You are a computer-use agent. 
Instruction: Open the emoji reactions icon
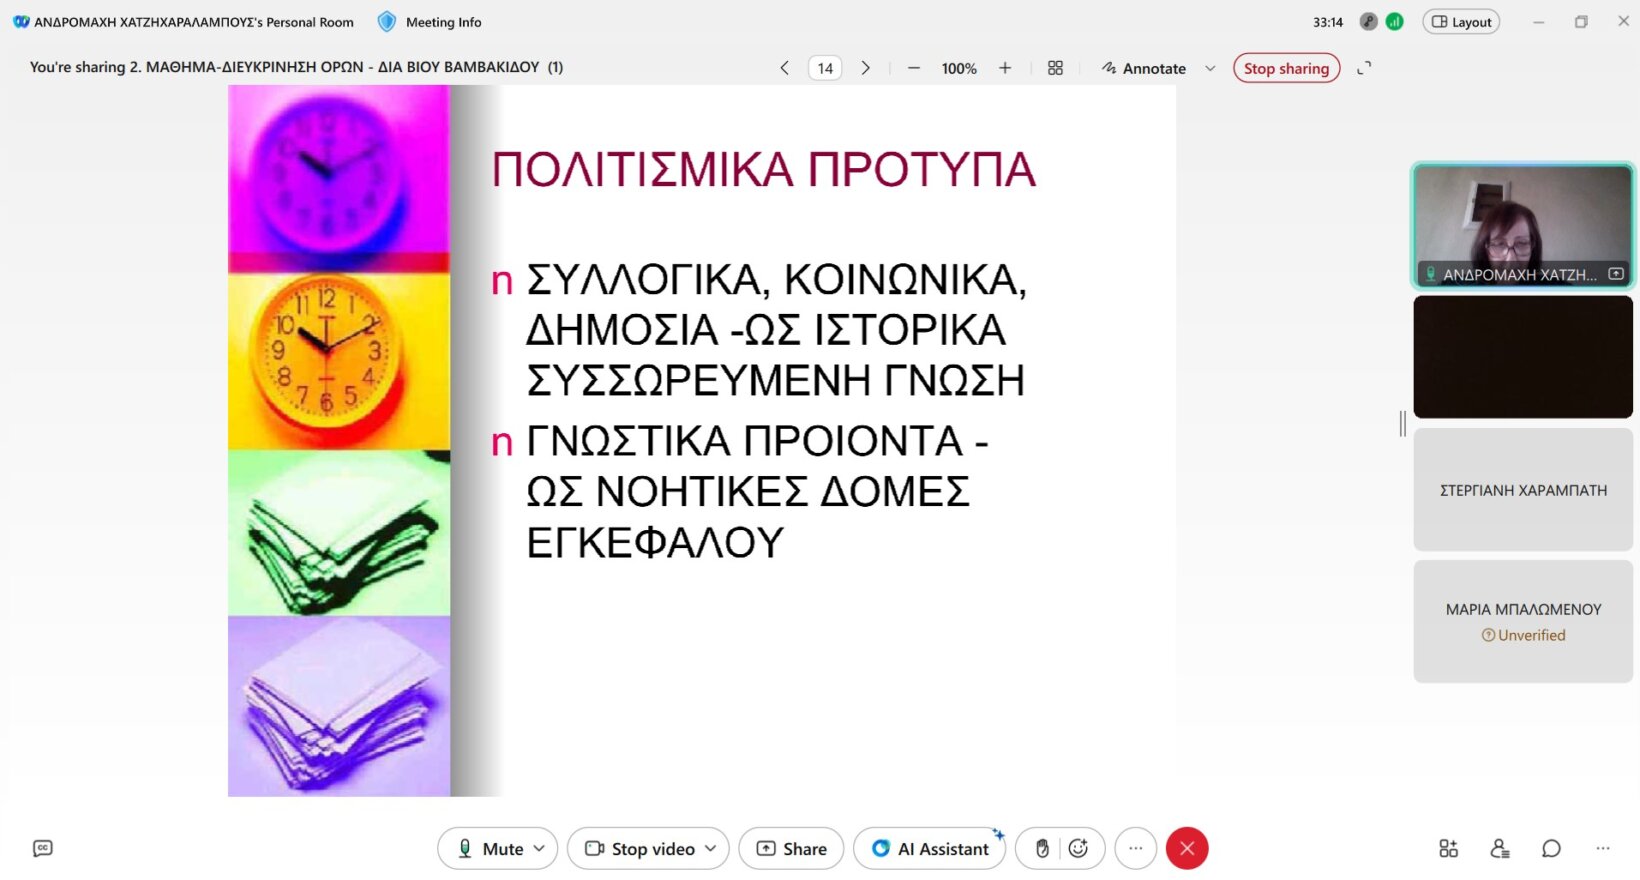pyautogui.click(x=1078, y=848)
